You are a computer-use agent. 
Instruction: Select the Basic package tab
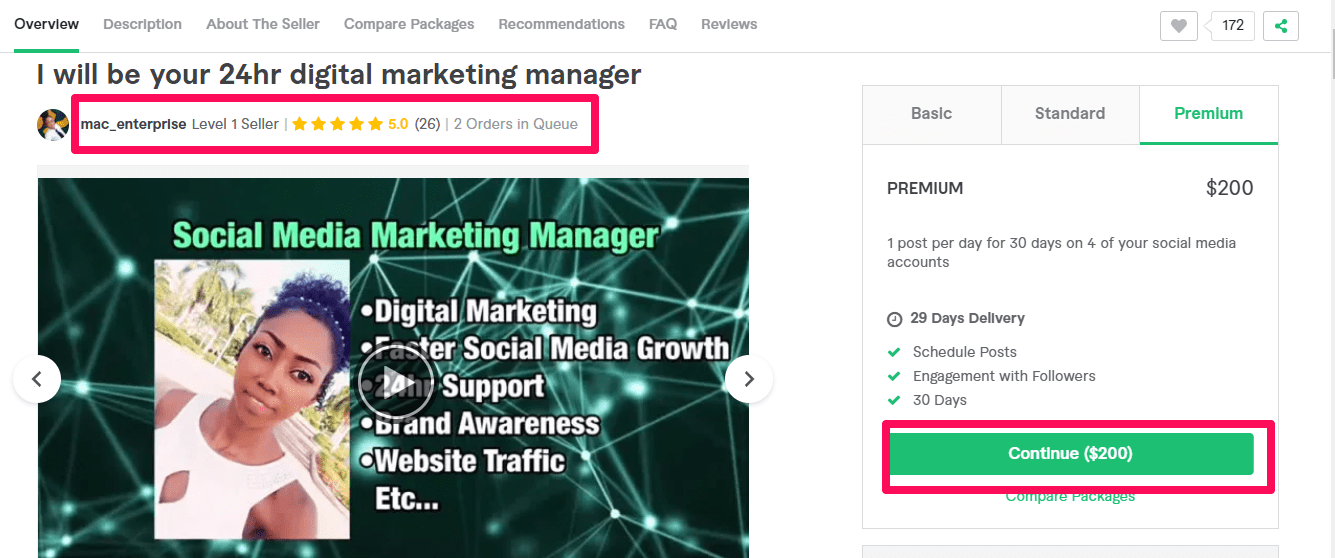[931, 114]
